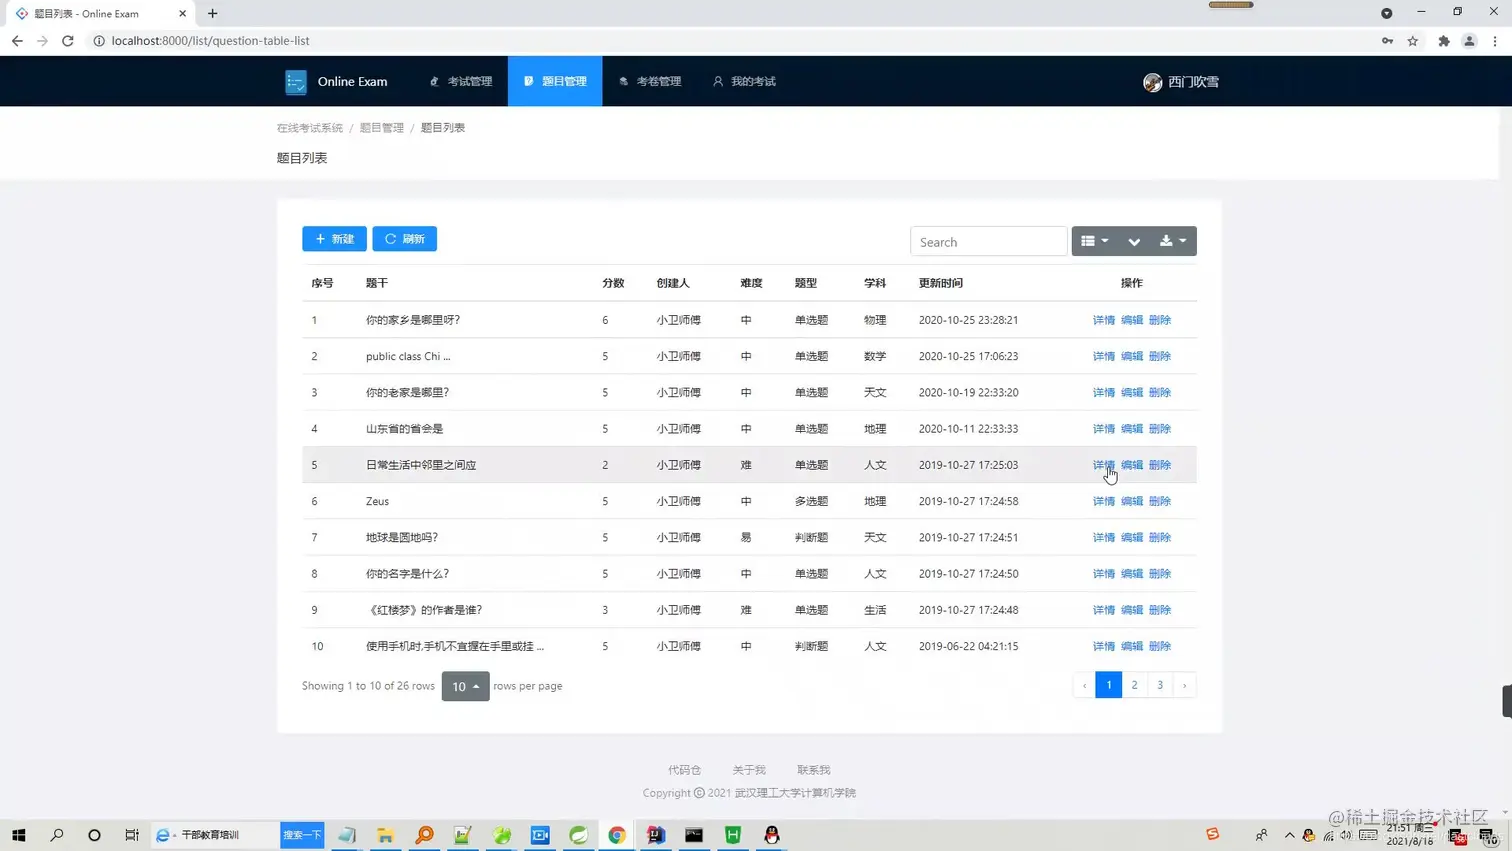1512x851 pixels.
Task: Launch IntelliJ IDEA from the taskbar
Action: click(x=655, y=835)
